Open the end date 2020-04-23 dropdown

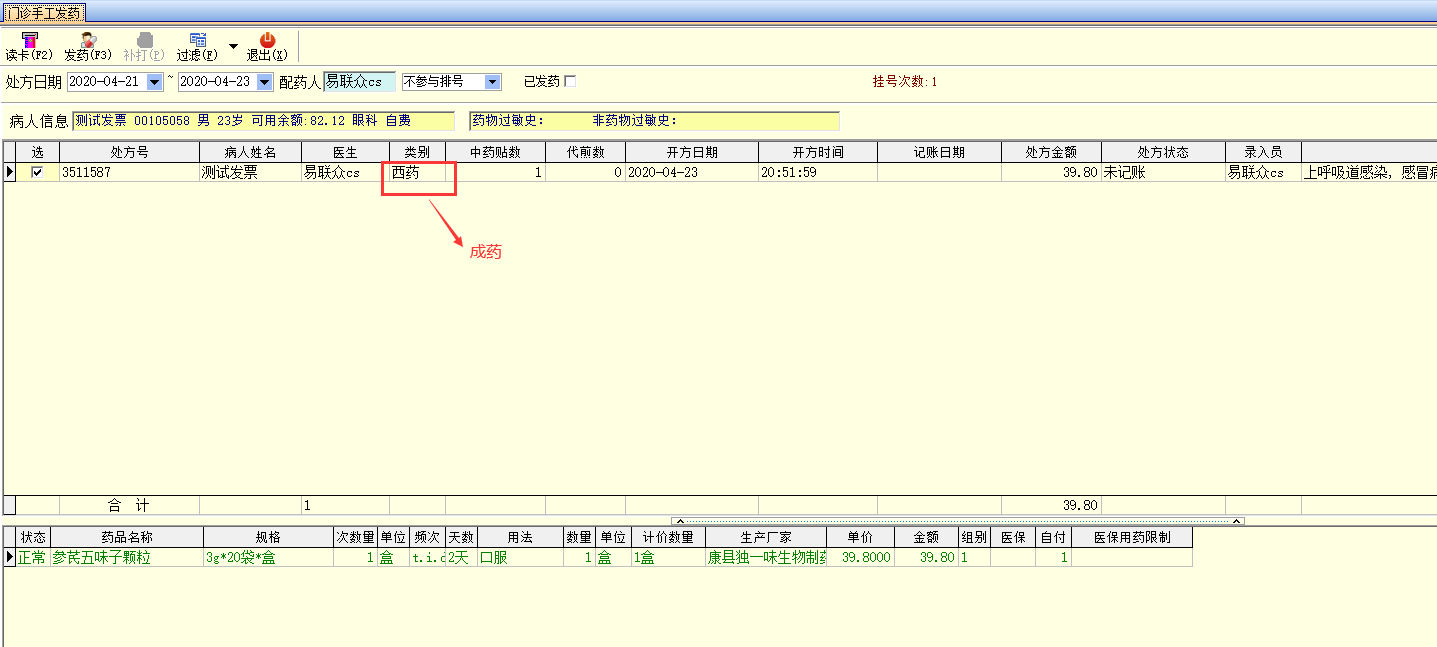(265, 82)
